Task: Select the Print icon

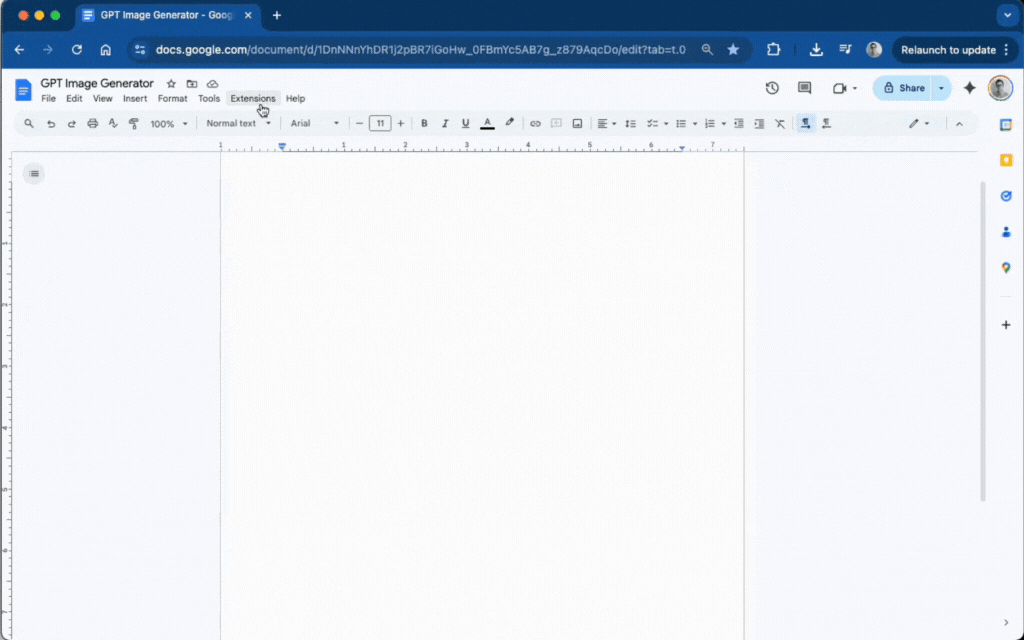Action: (91, 123)
